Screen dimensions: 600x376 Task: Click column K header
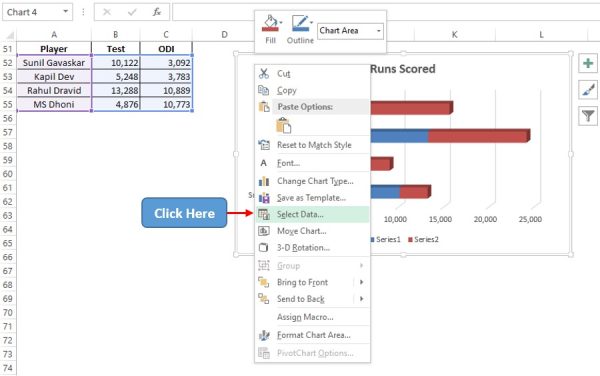455,34
